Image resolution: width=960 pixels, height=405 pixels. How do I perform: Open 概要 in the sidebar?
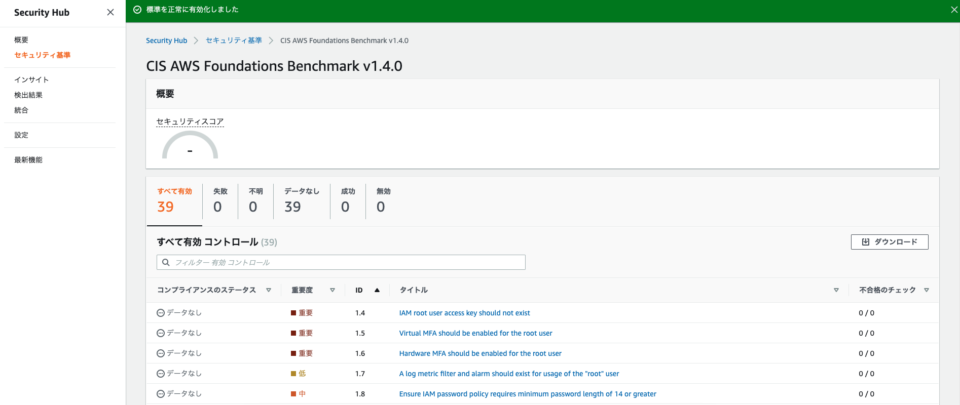[x=21, y=40]
